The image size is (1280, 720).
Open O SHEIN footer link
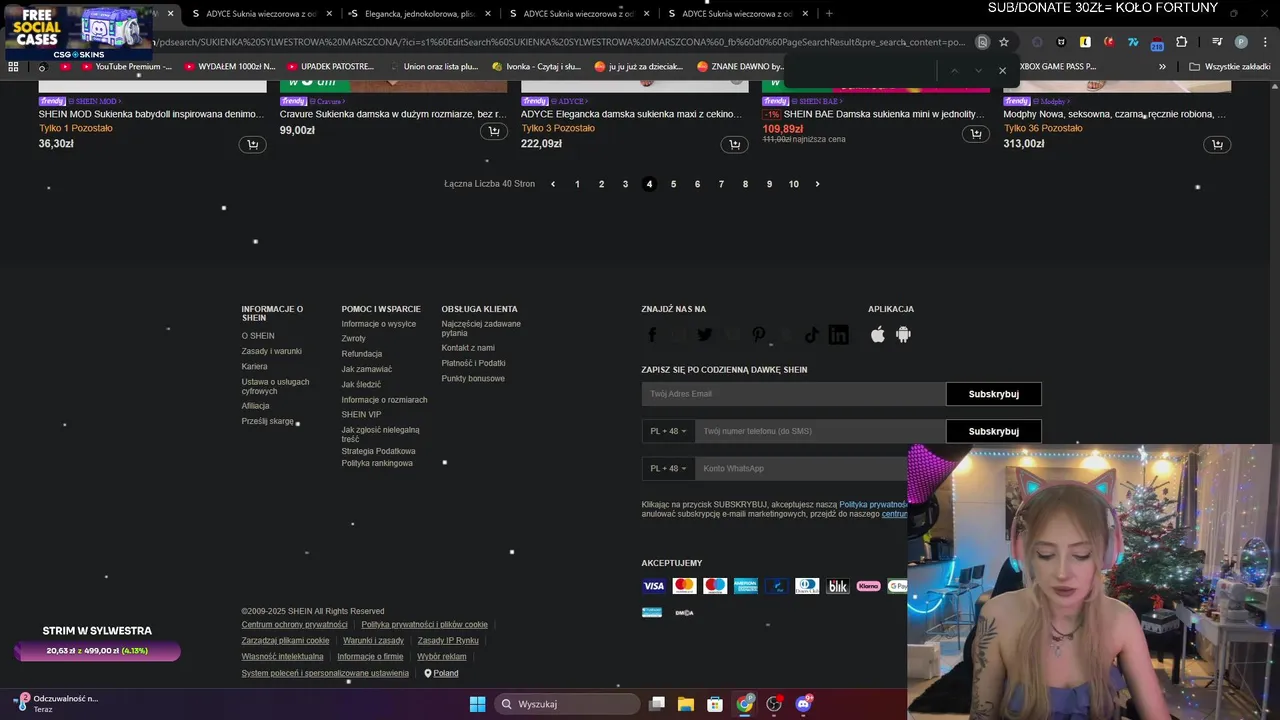(257, 336)
